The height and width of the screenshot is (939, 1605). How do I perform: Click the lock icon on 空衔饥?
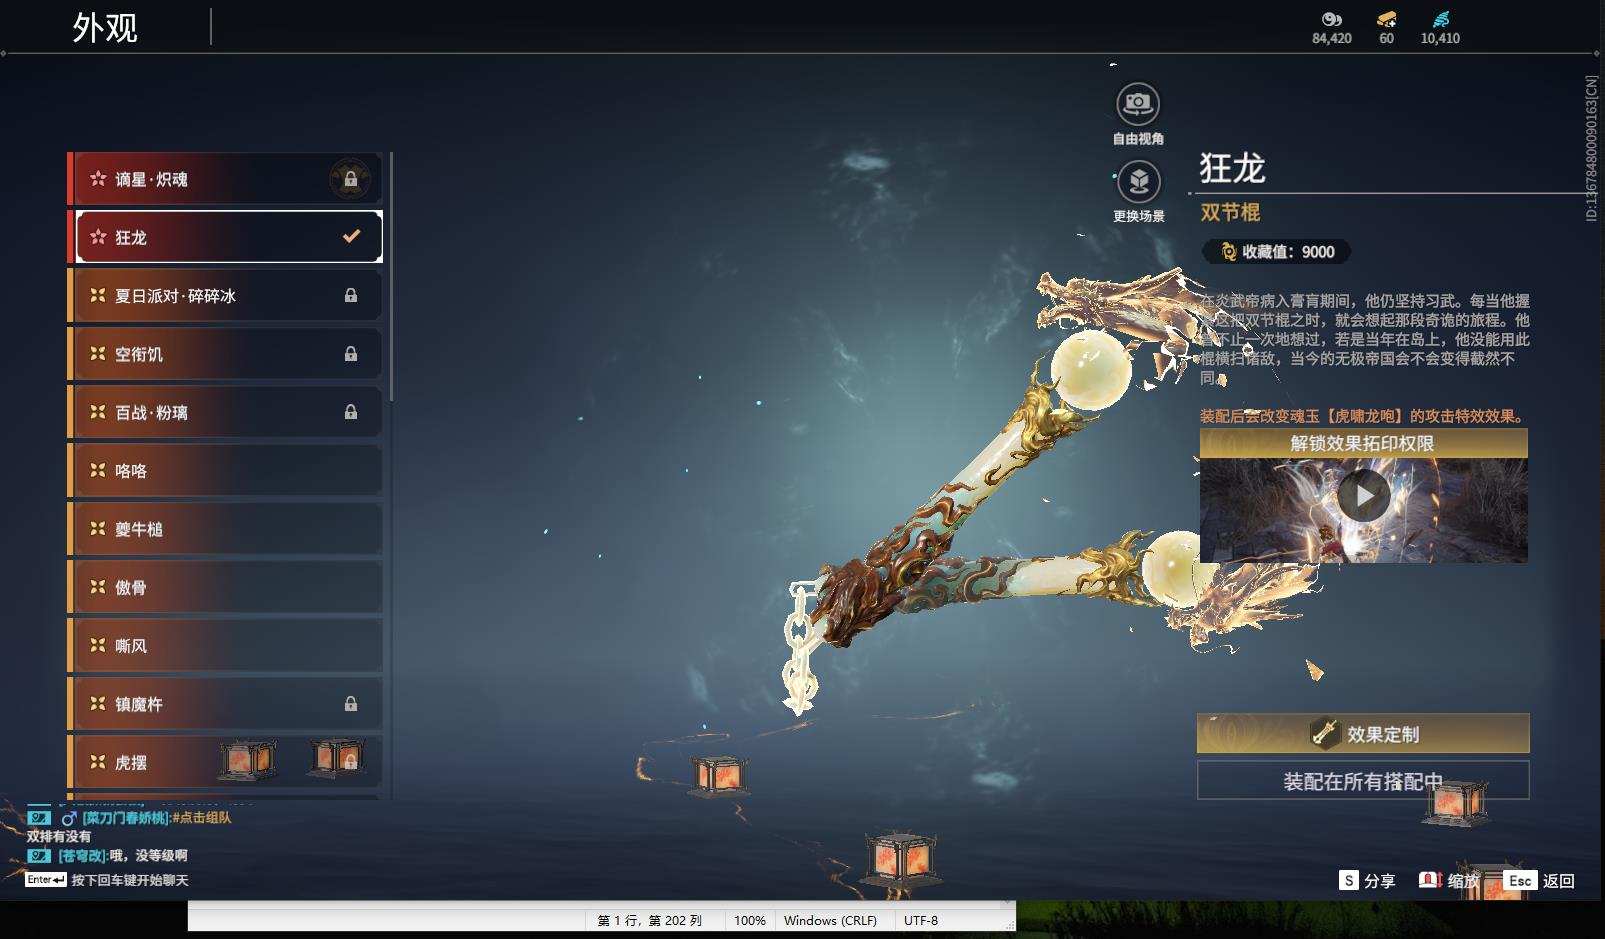351,354
